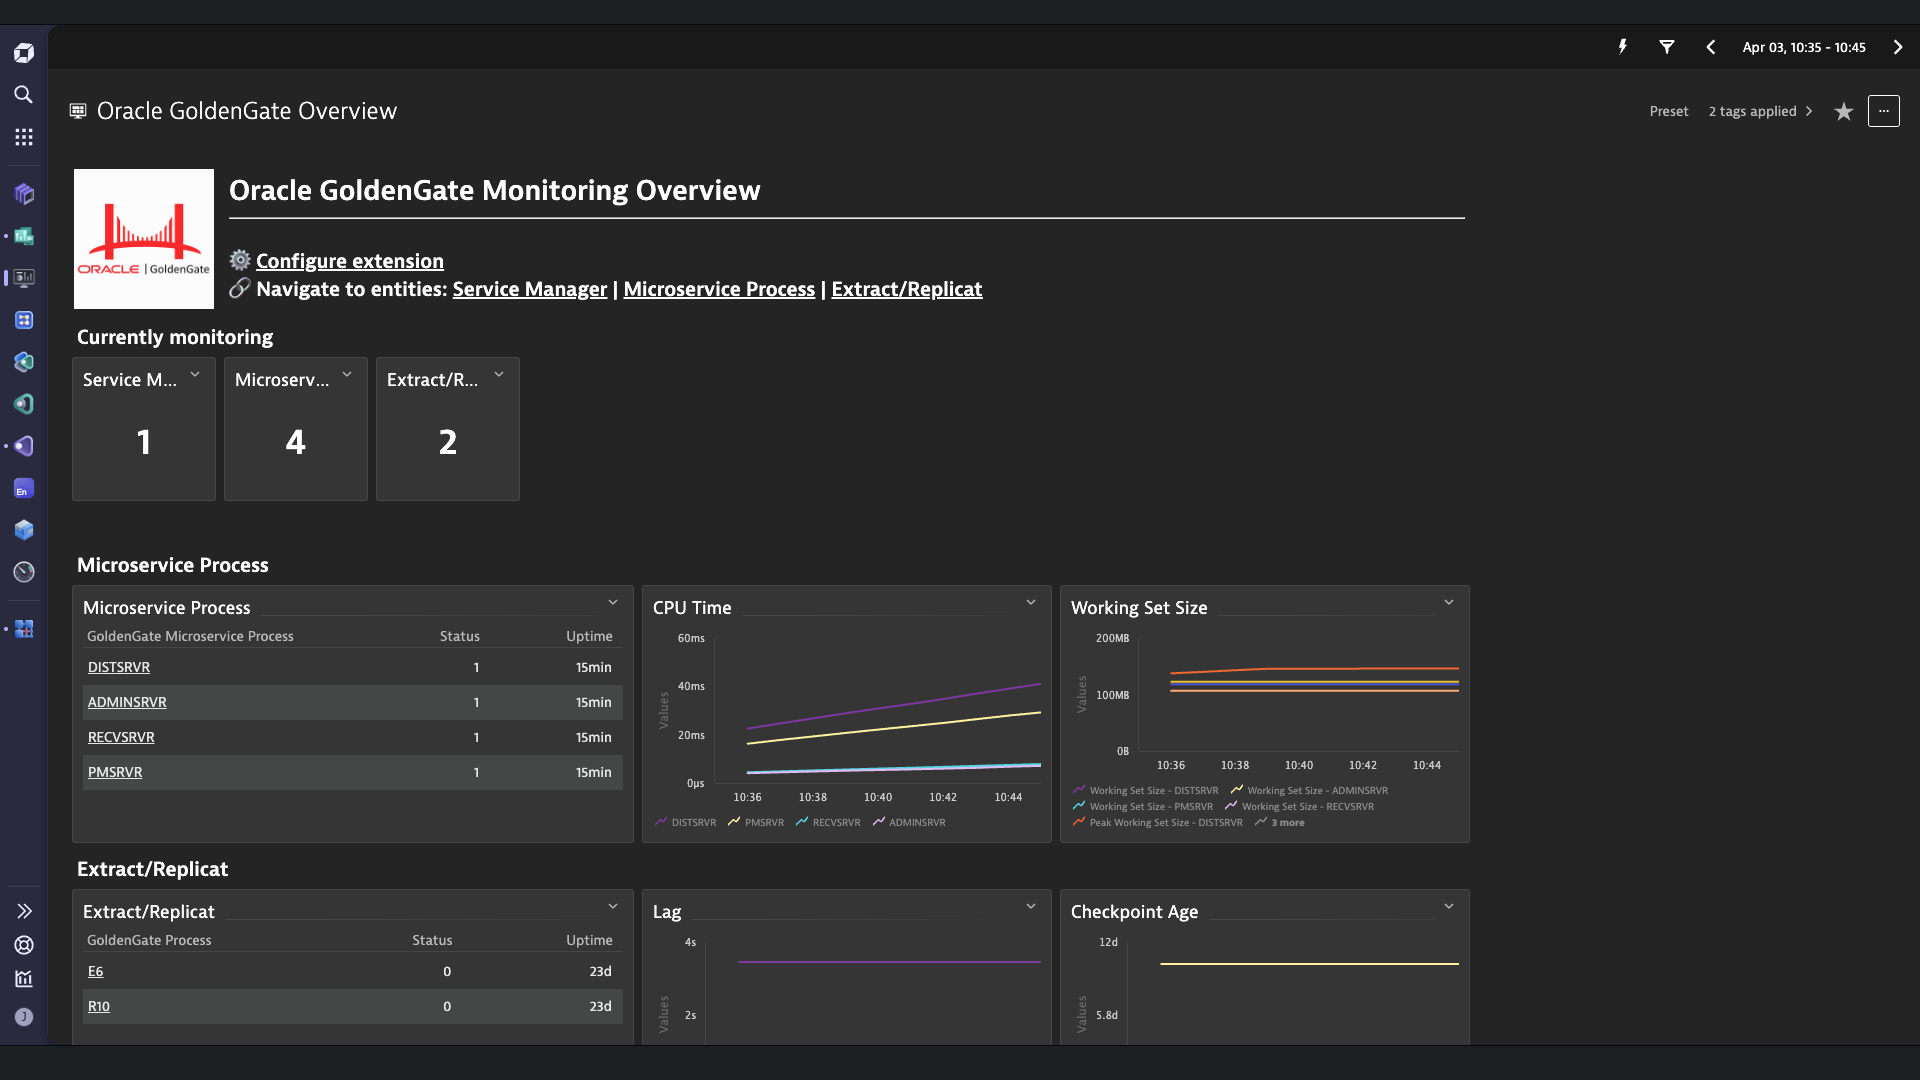Open the purple stacked-cubes app in sidebar

[x=24, y=194]
